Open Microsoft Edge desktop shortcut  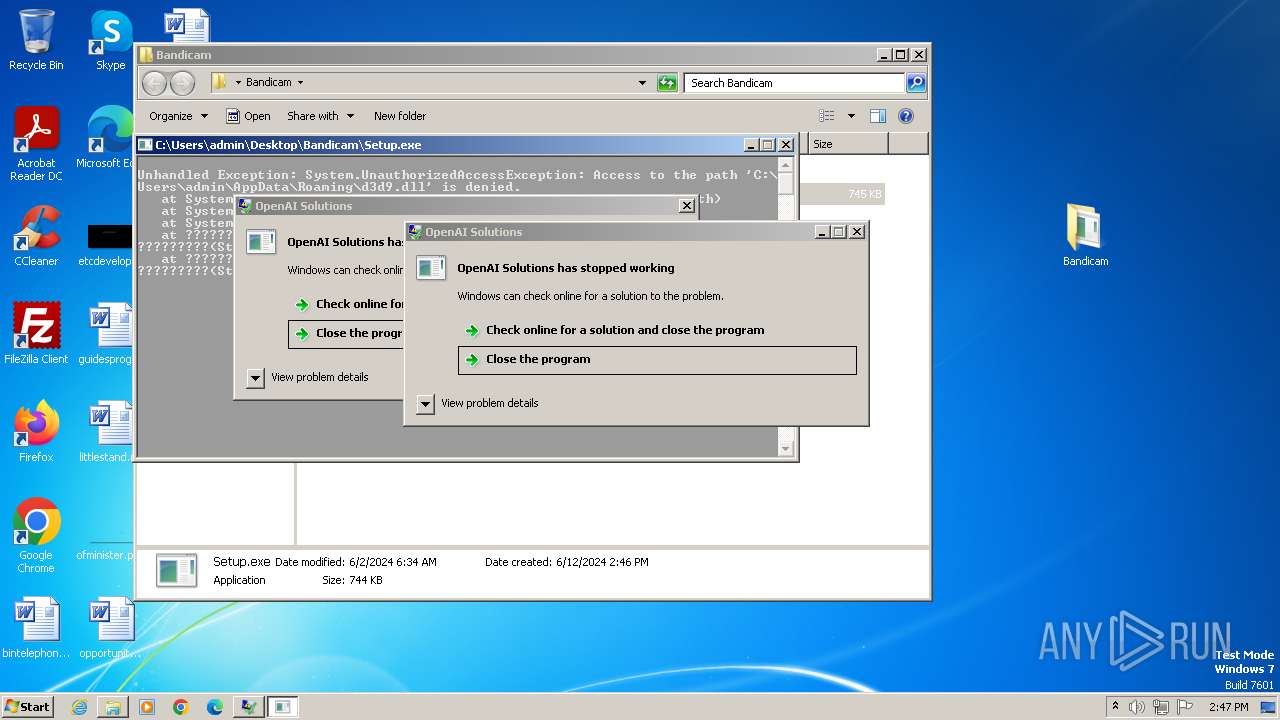pyautogui.click(x=108, y=136)
